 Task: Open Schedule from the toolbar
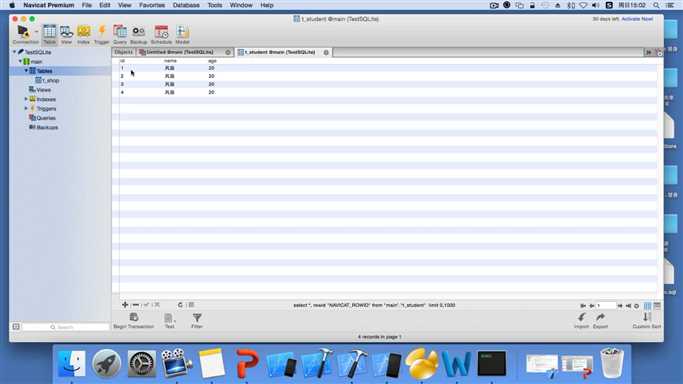click(161, 34)
